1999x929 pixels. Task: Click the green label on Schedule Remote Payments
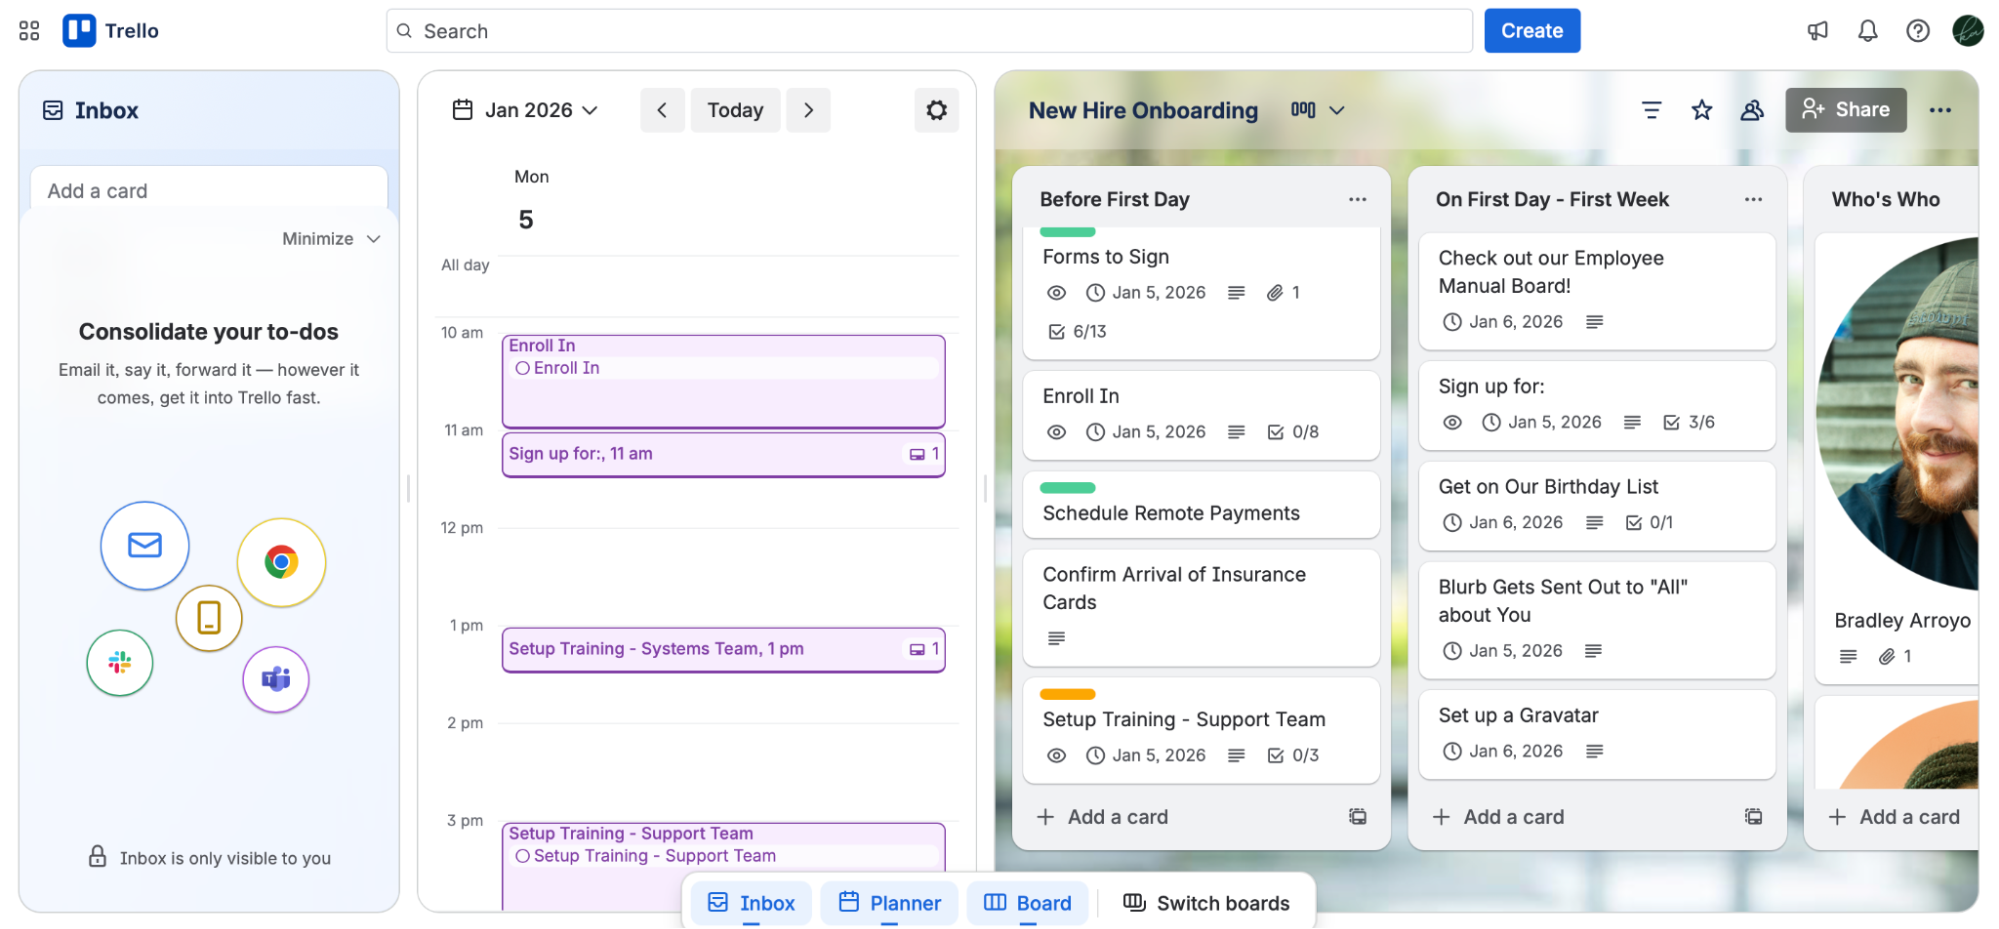pyautogui.click(x=1066, y=487)
